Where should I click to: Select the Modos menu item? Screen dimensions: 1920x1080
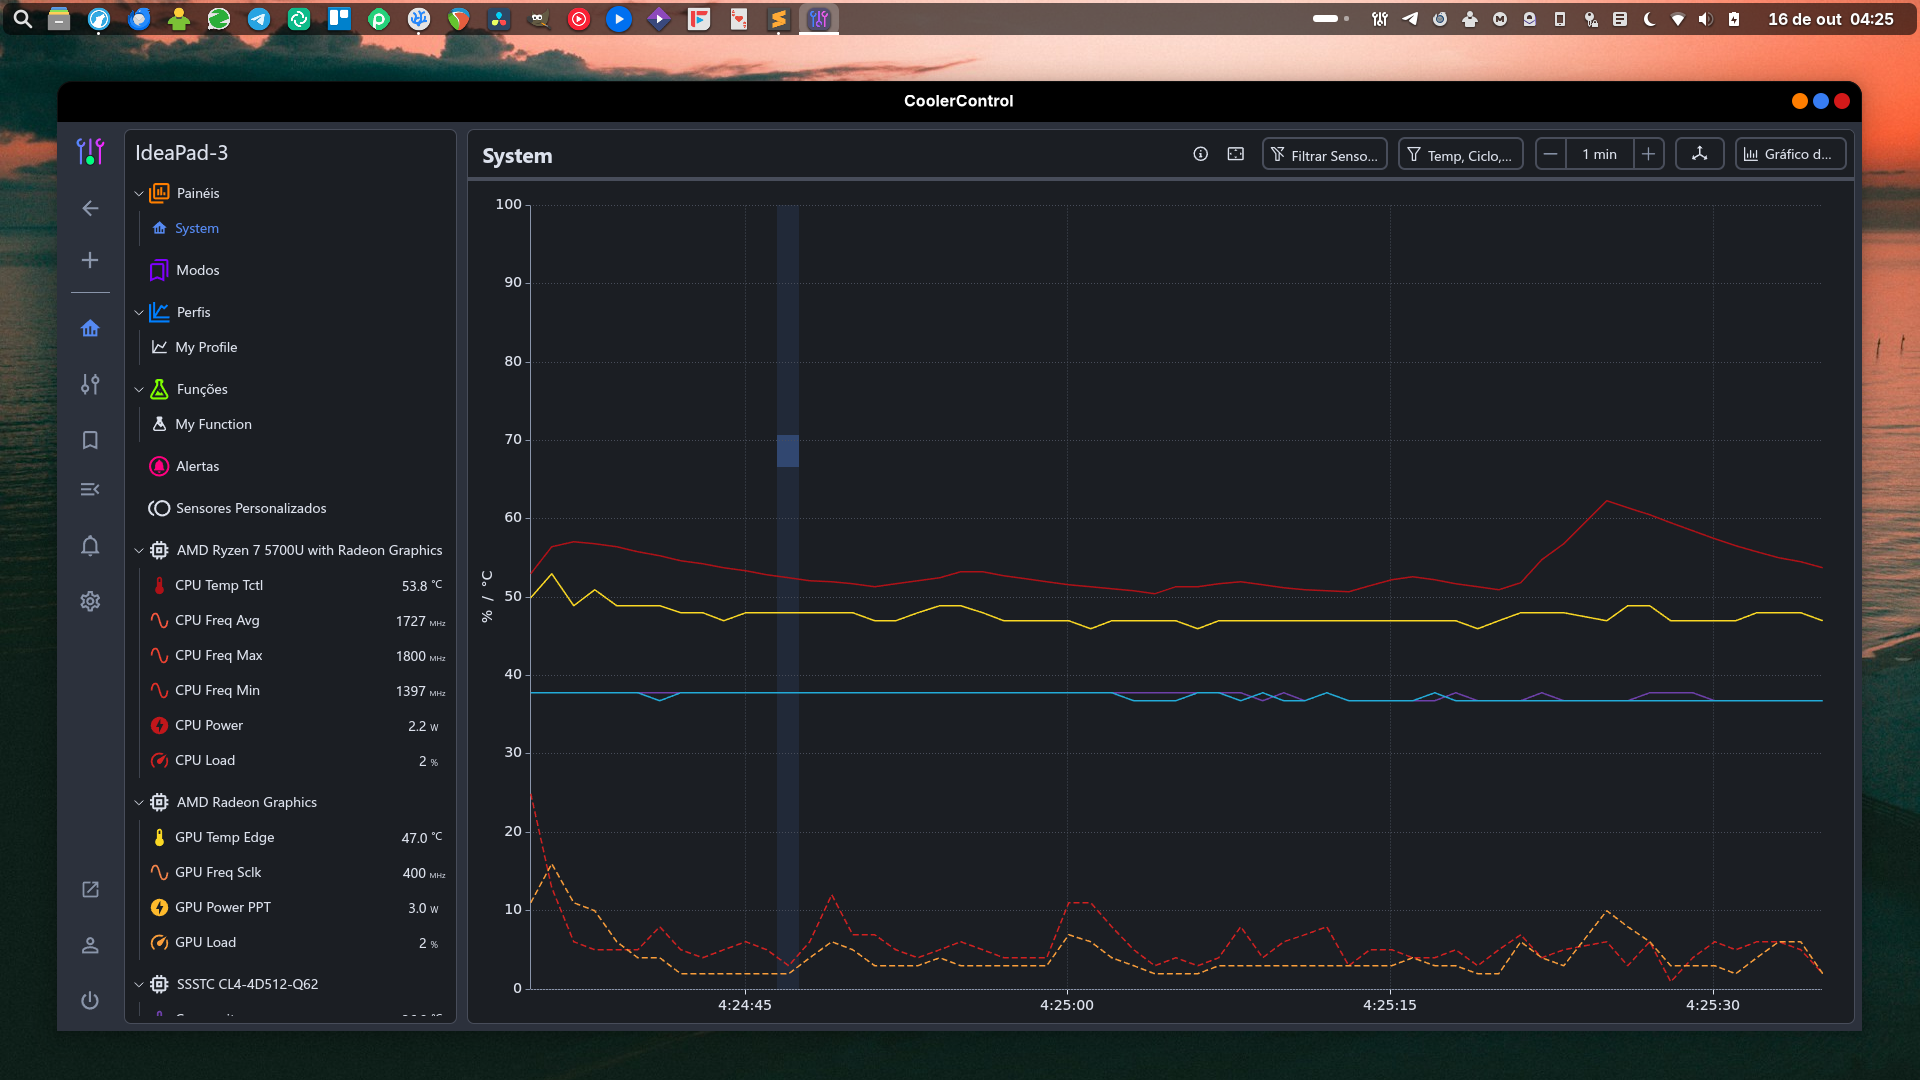pos(197,270)
